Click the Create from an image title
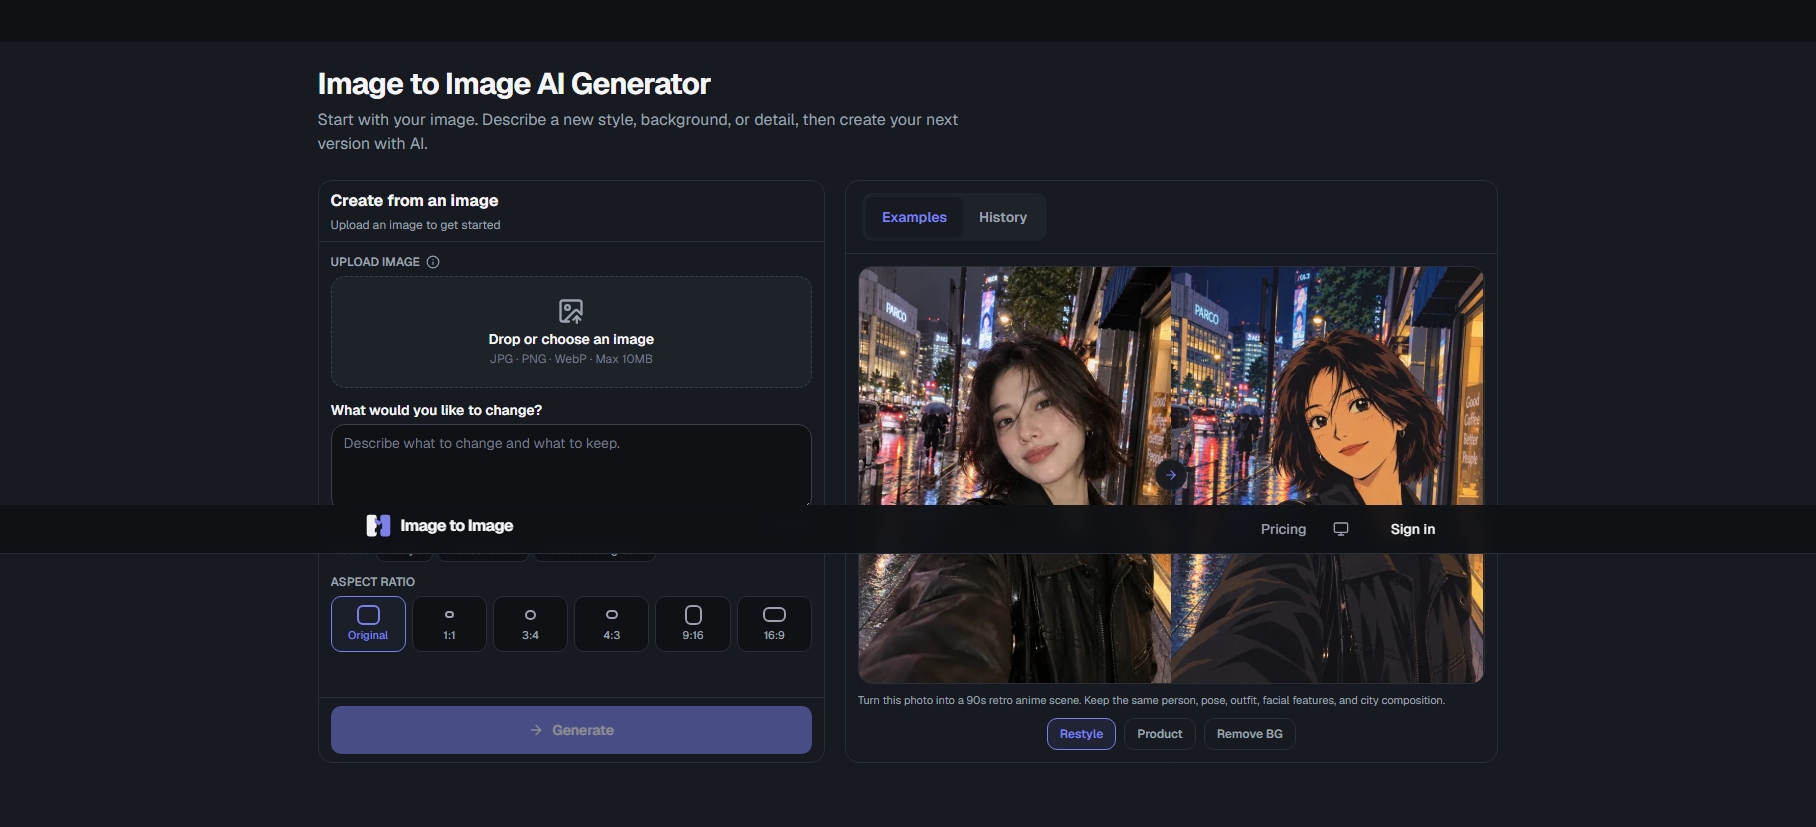1816x827 pixels. pyautogui.click(x=414, y=200)
